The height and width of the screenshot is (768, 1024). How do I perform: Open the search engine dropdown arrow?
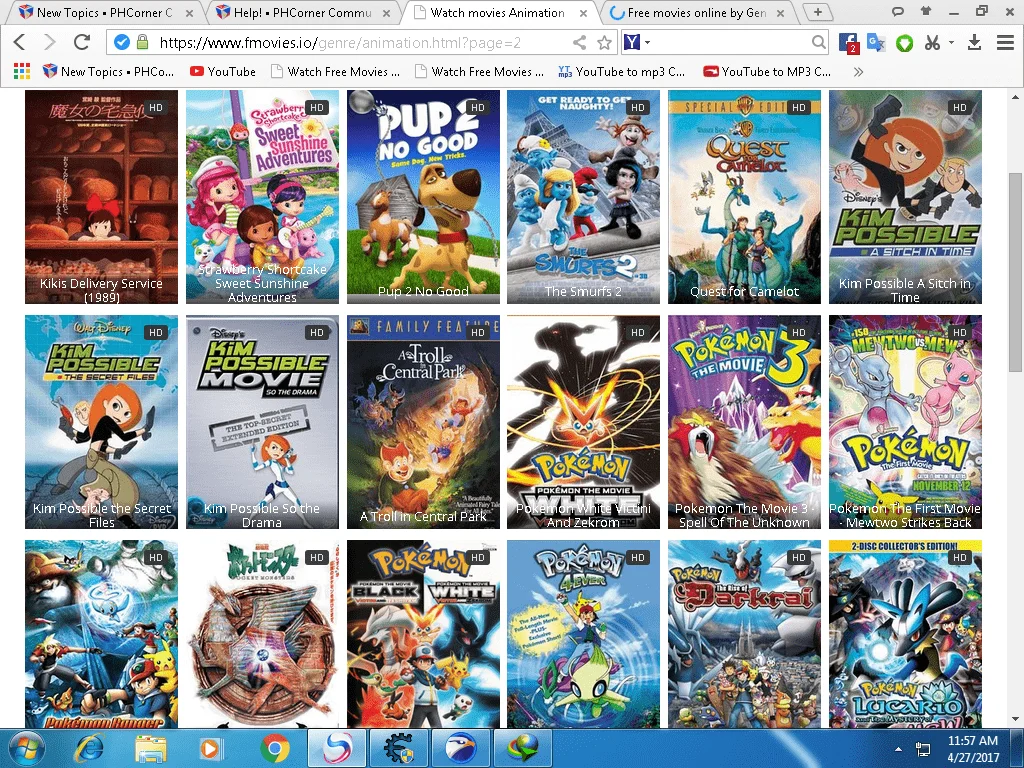tap(648, 42)
